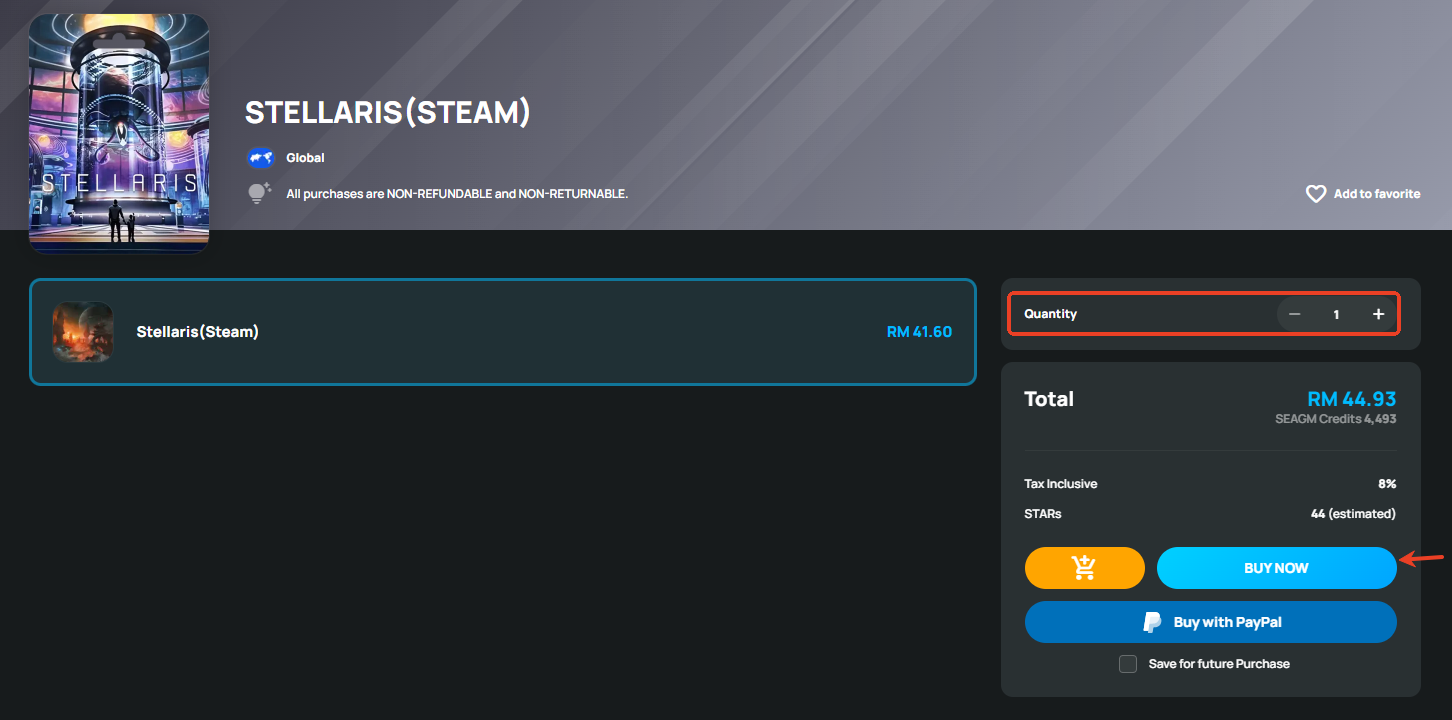
Task: Click the Quantity label
Action: point(1050,314)
